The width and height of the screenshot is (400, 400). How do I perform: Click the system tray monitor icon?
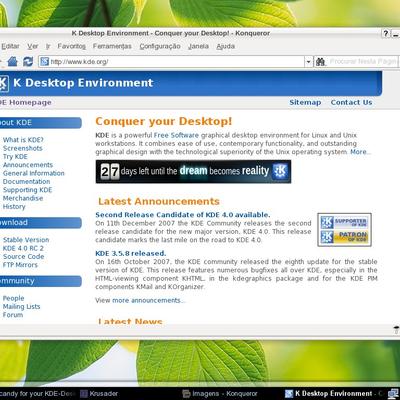click(393, 394)
